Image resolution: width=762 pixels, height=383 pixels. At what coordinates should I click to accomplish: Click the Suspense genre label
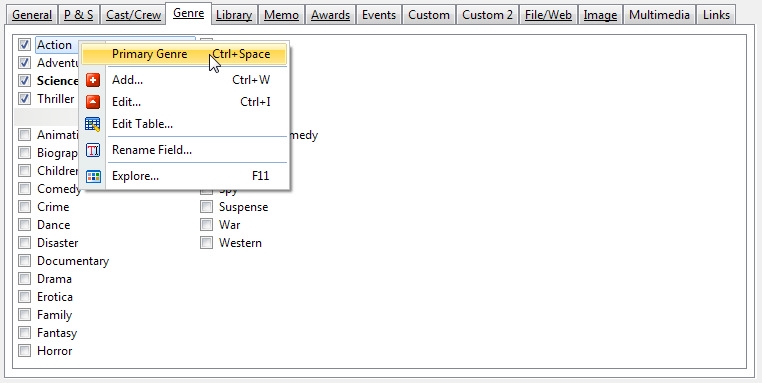[243, 207]
